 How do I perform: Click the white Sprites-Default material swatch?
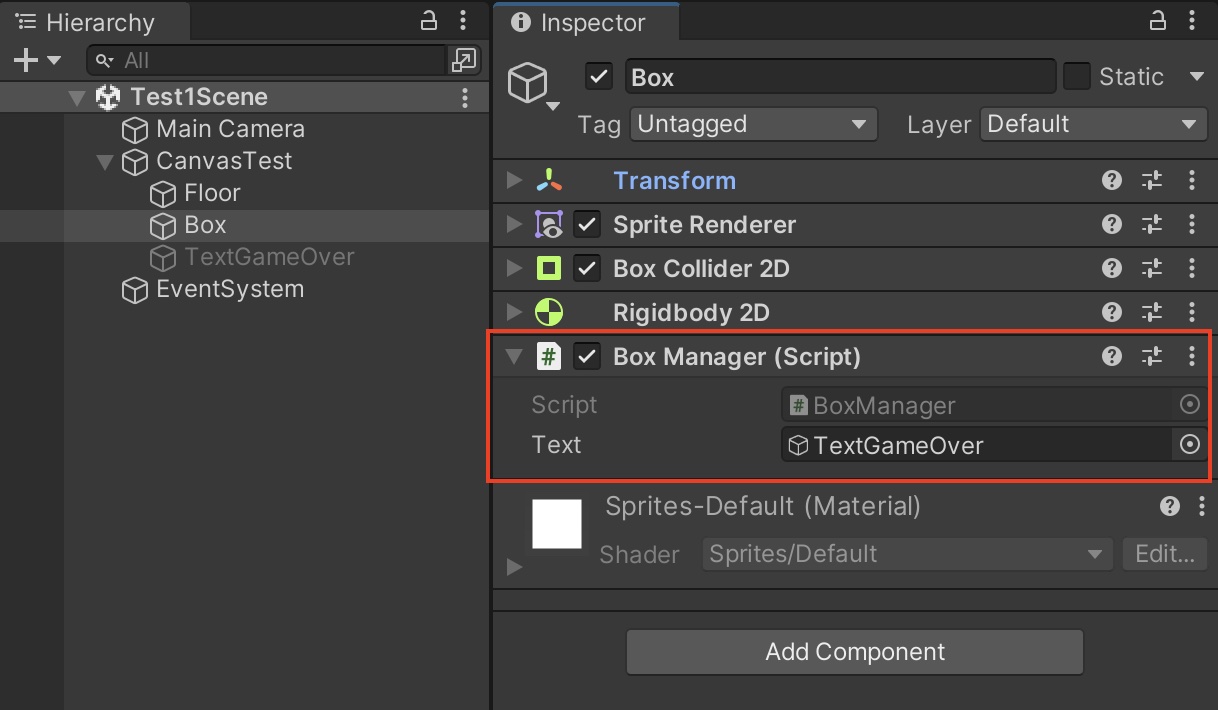pos(557,524)
